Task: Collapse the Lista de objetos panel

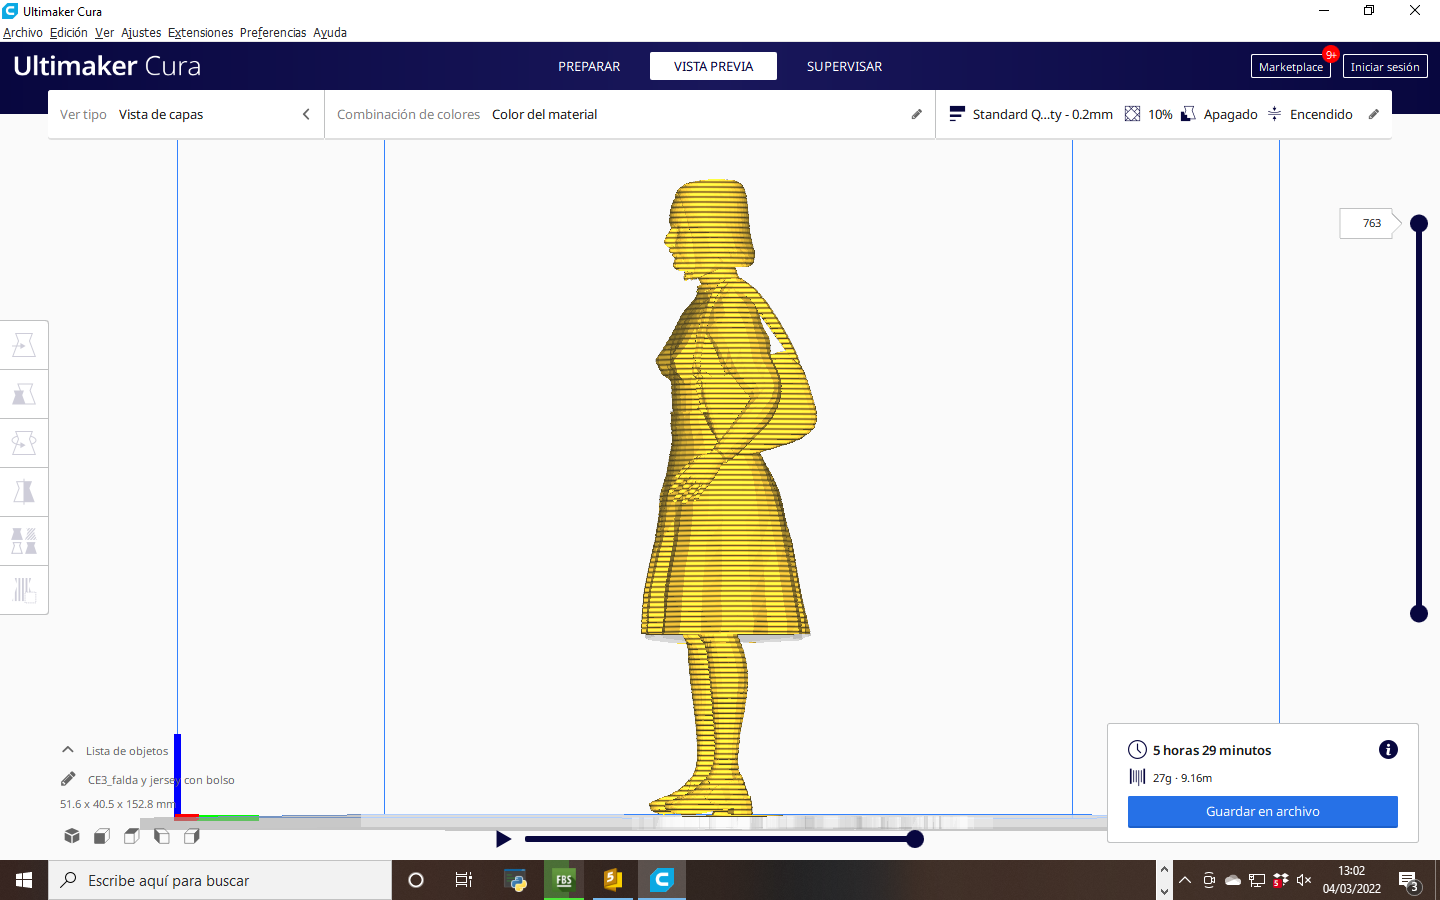Action: (x=67, y=749)
